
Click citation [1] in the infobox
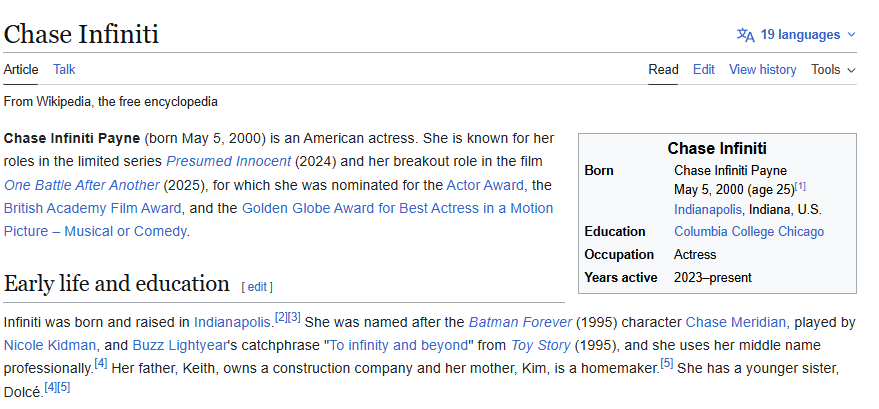[x=801, y=186]
